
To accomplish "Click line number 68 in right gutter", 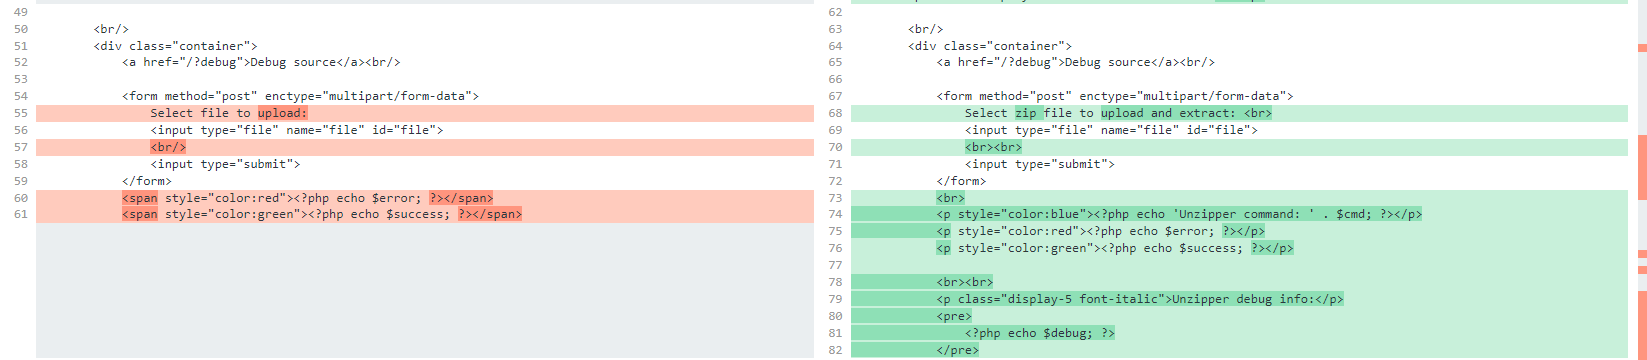I will pos(835,113).
